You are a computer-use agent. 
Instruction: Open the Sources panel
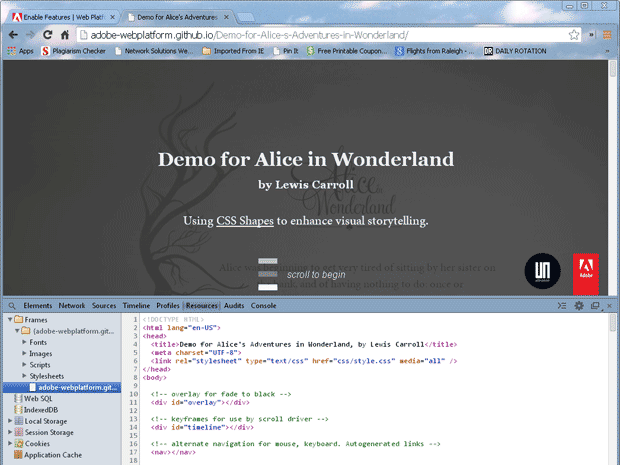pos(104,306)
